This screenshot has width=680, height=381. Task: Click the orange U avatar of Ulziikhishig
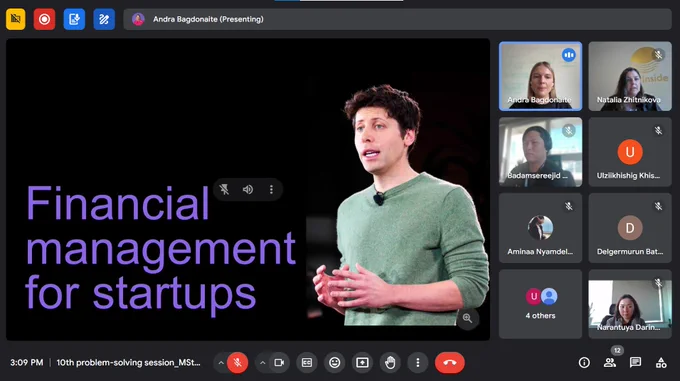tap(630, 152)
